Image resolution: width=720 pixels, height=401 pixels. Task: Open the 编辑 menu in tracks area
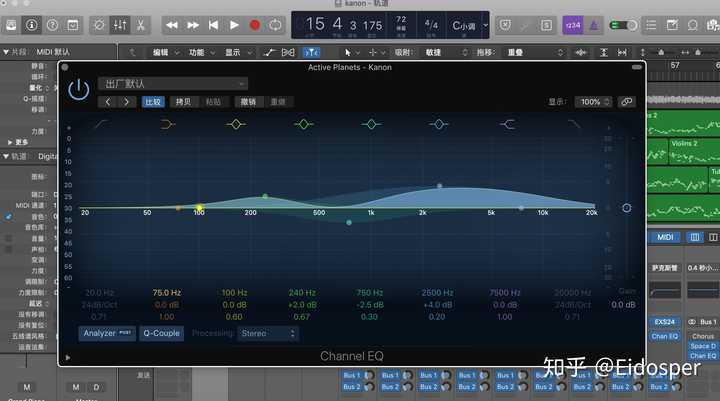click(165, 52)
